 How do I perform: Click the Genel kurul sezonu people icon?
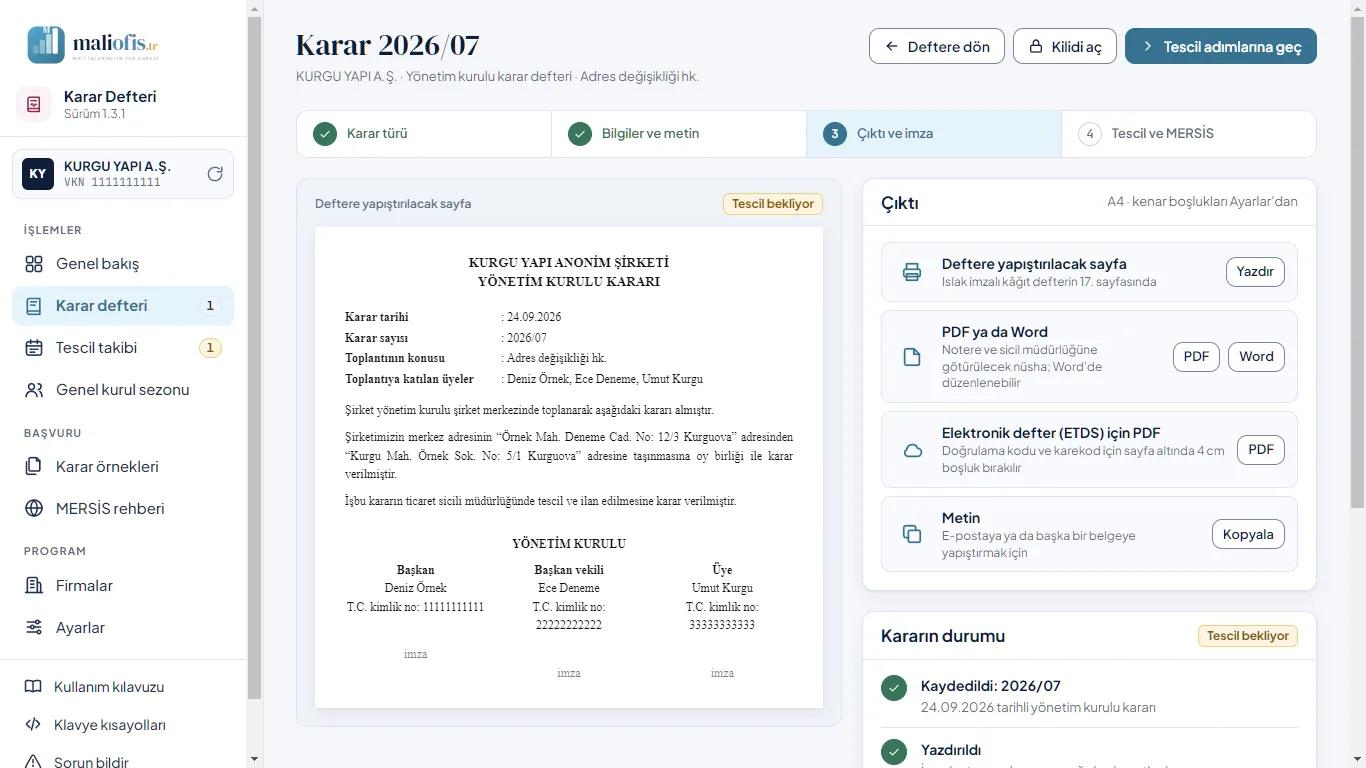click(x=34, y=390)
